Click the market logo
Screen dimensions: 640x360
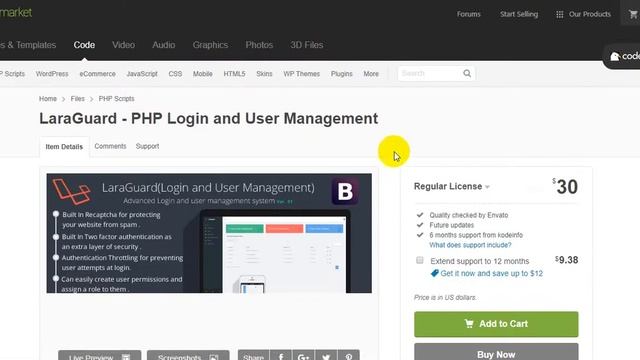16,13
